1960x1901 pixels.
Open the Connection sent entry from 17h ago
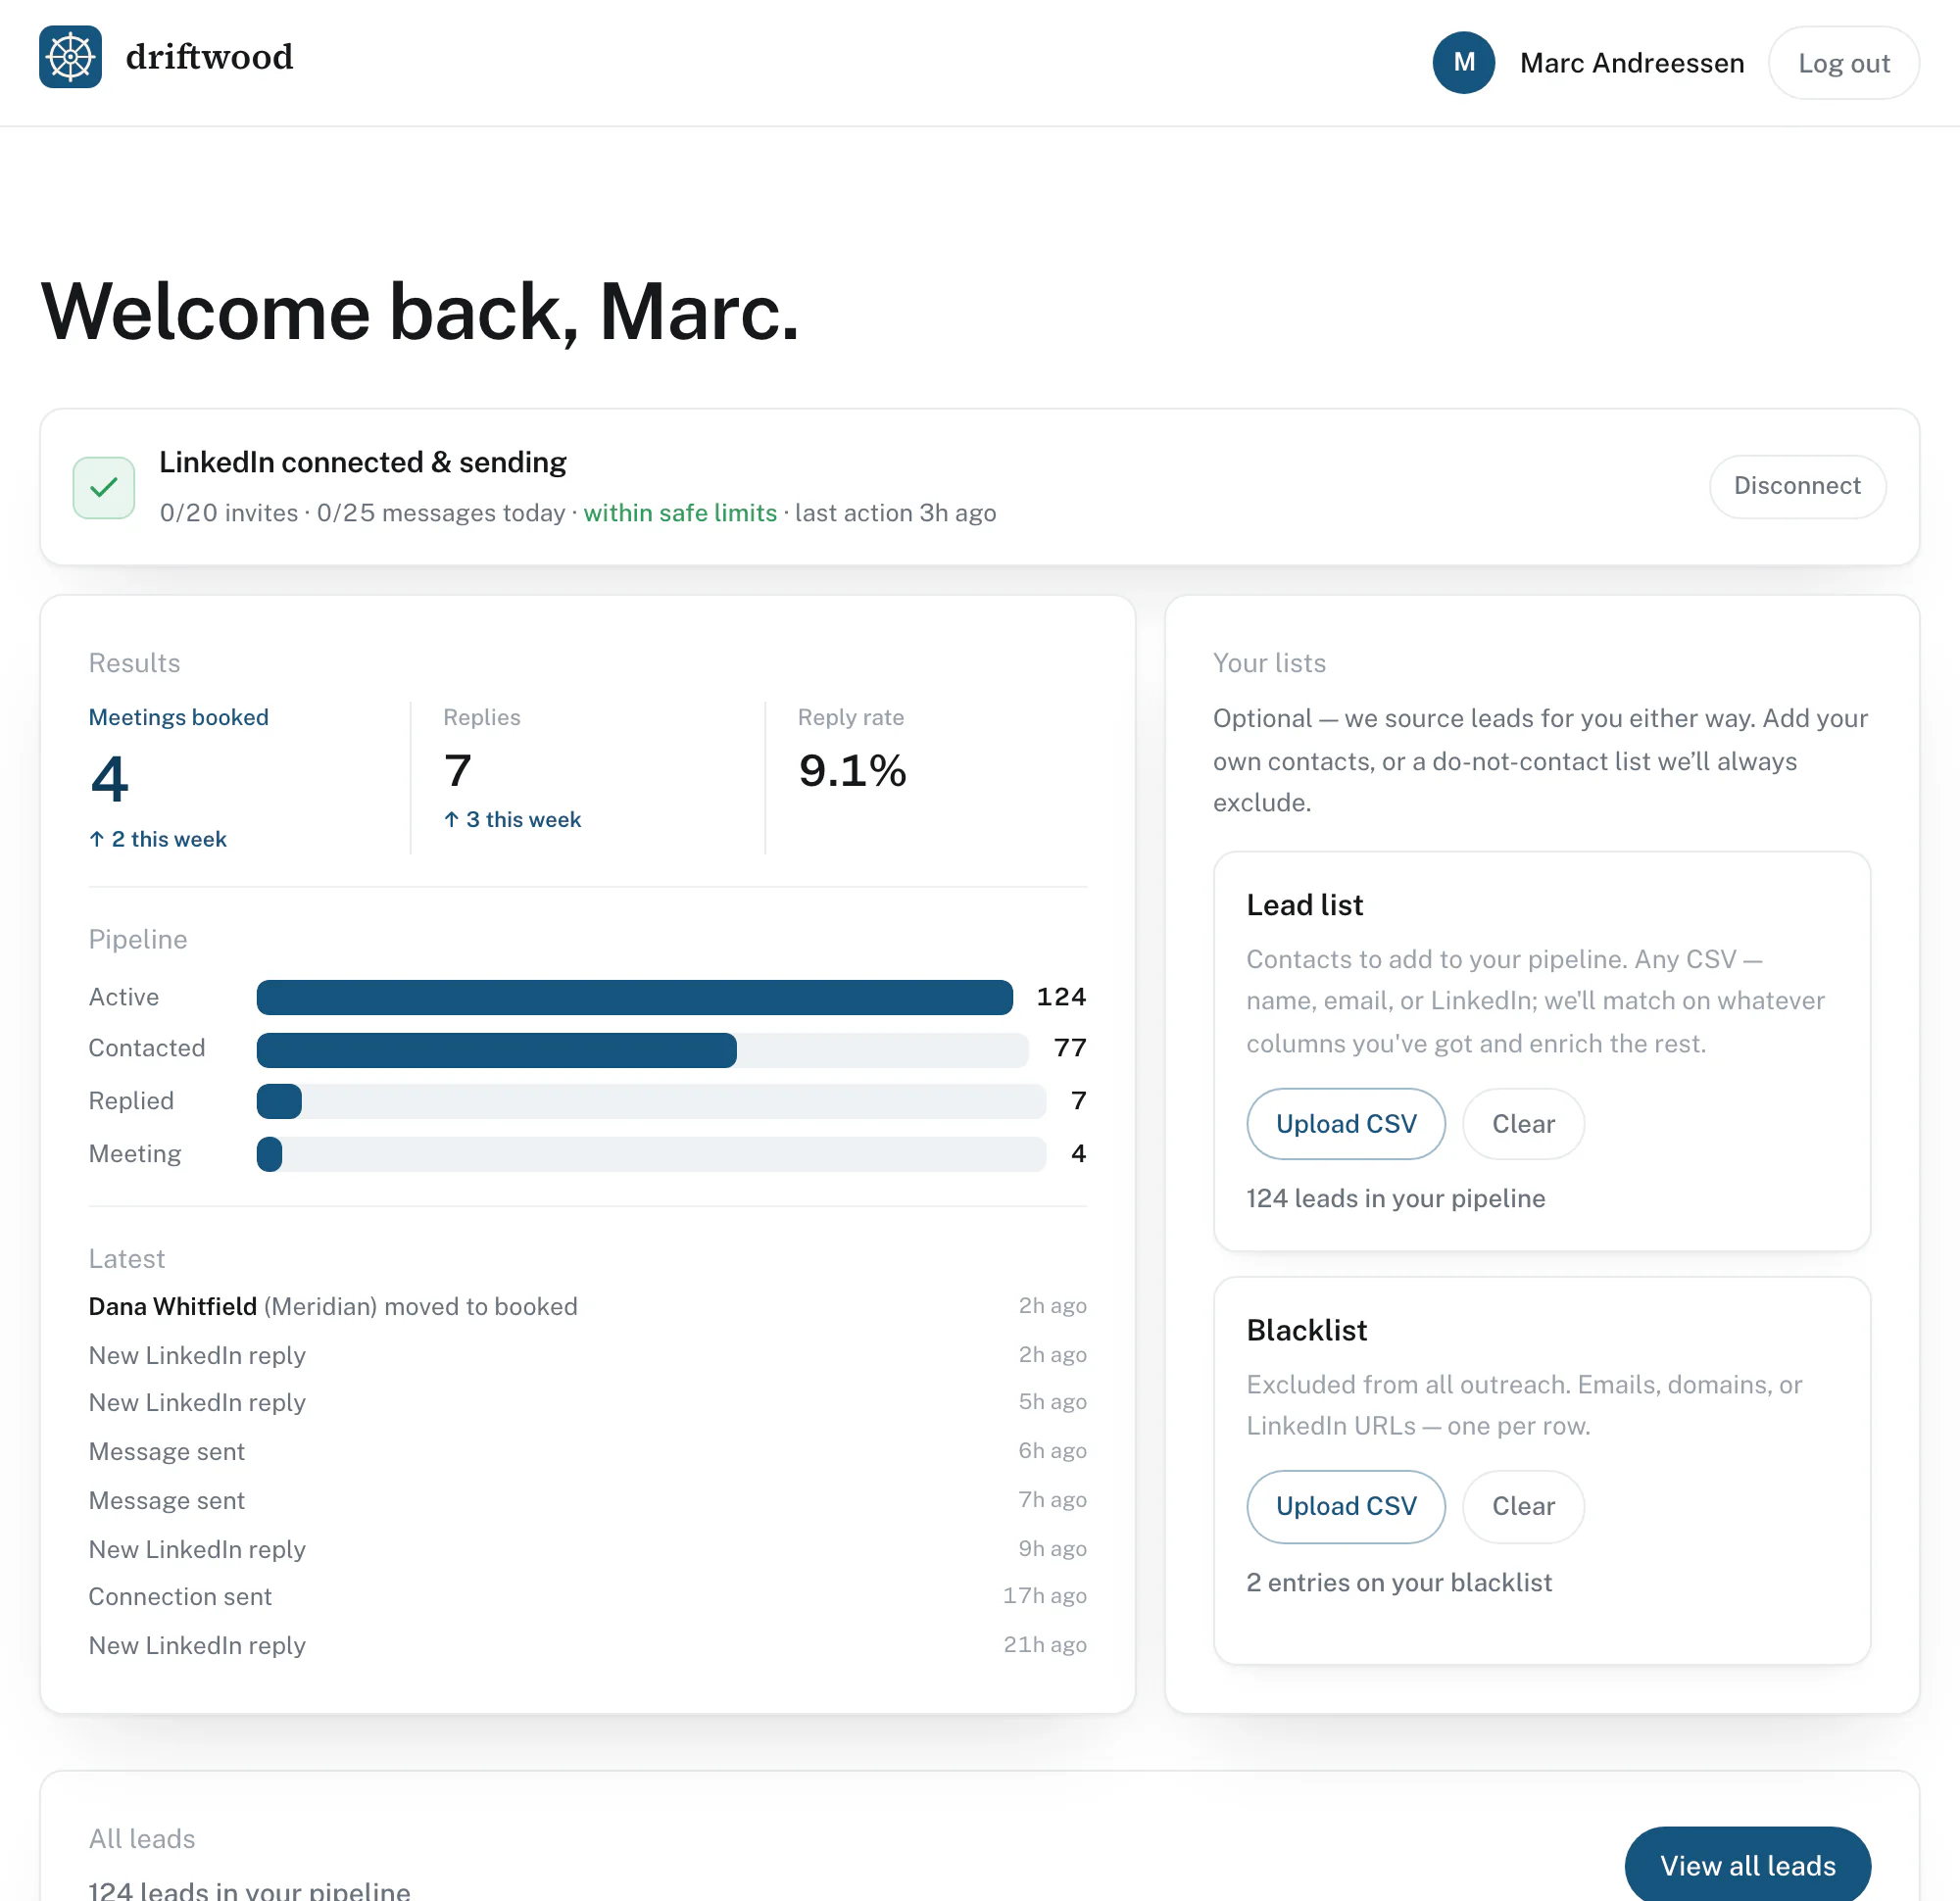click(587, 1596)
